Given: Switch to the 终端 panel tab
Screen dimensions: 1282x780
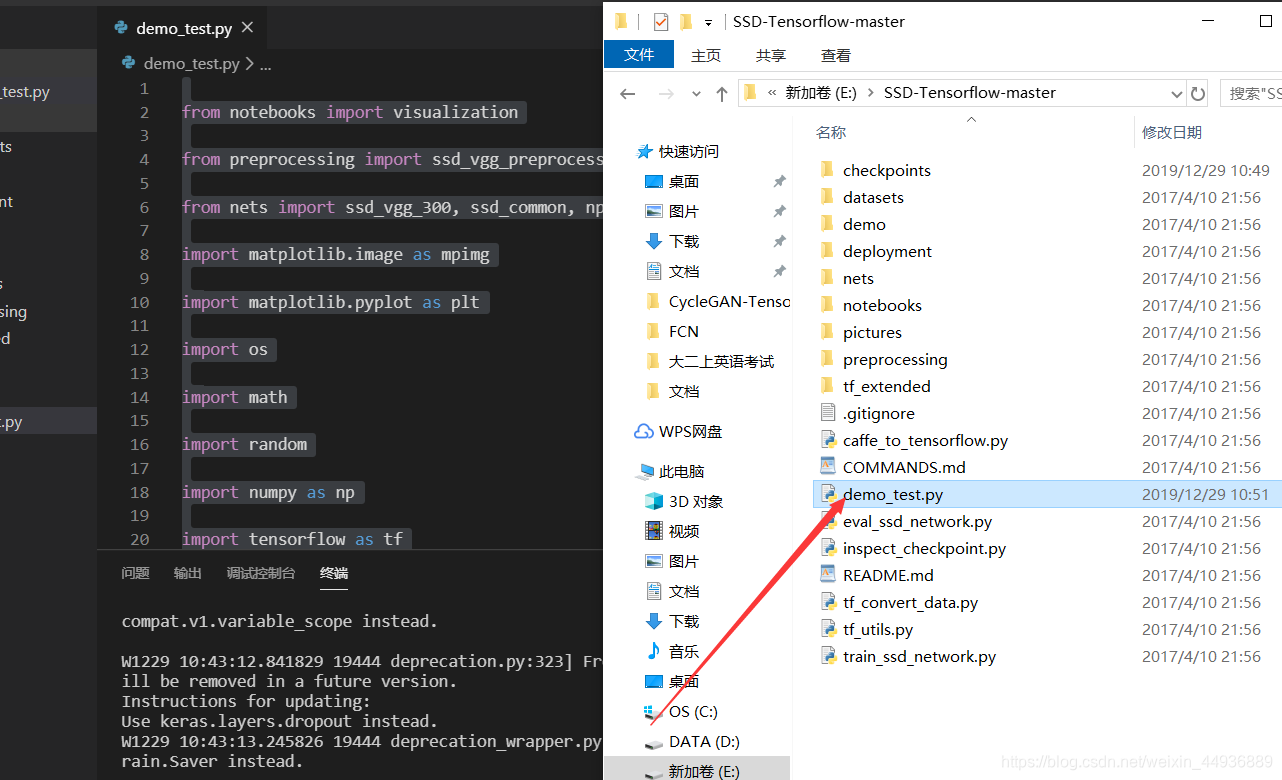Looking at the screenshot, I should click(x=334, y=573).
